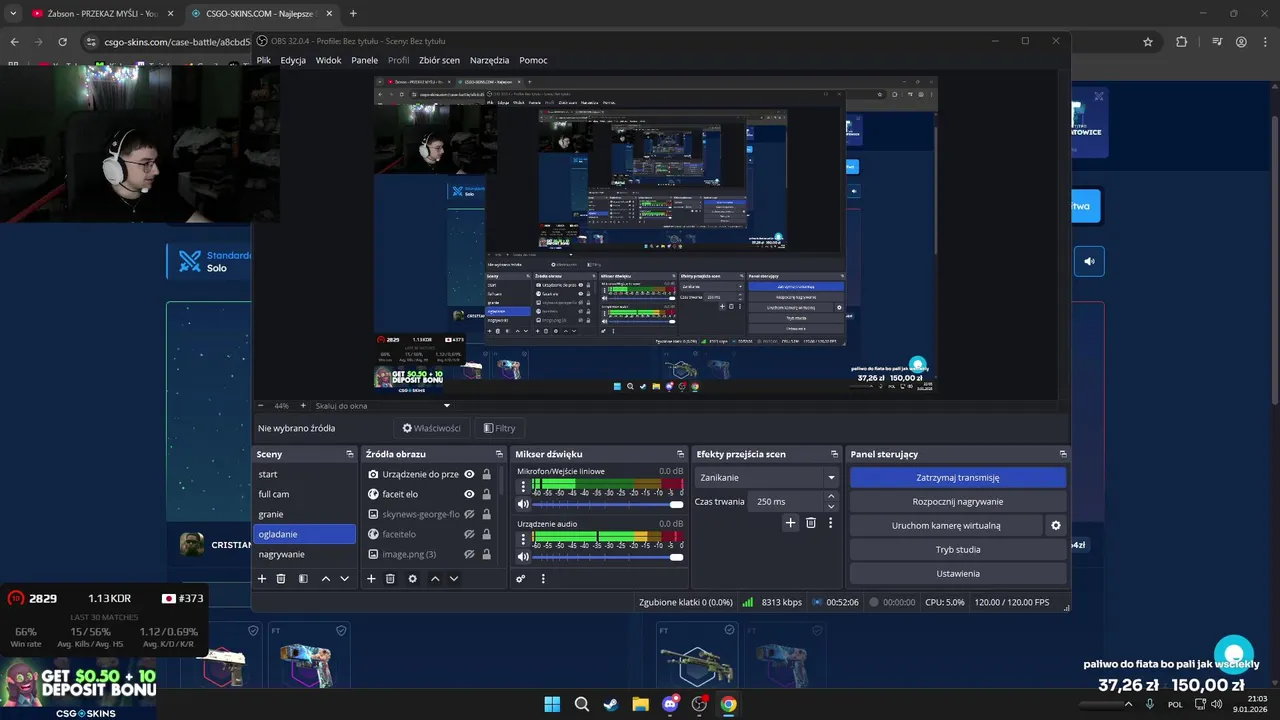Select the start scene
Viewport: 1280px width, 720px height.
[305, 474]
